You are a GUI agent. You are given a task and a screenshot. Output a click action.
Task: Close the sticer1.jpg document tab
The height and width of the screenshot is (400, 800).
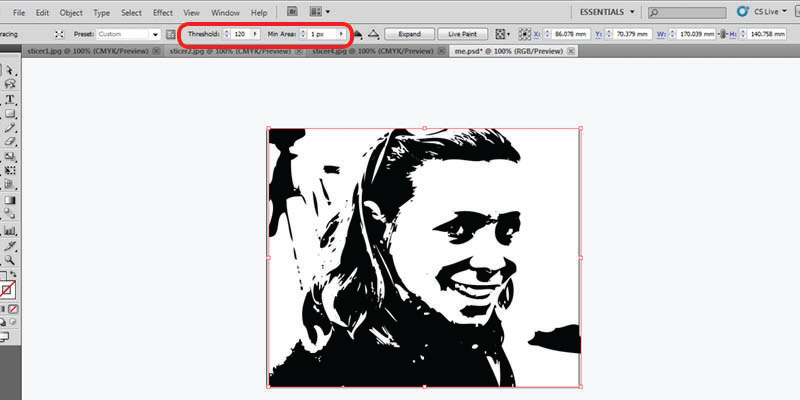pos(156,51)
